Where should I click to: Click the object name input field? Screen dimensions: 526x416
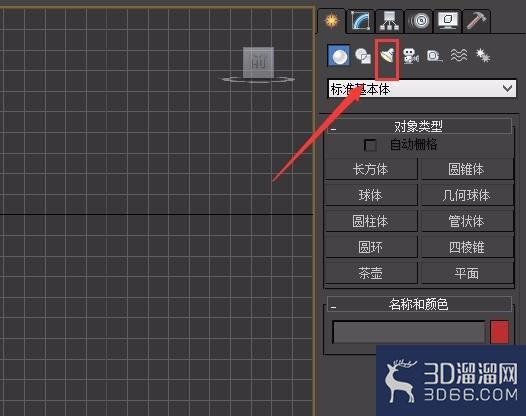click(409, 332)
